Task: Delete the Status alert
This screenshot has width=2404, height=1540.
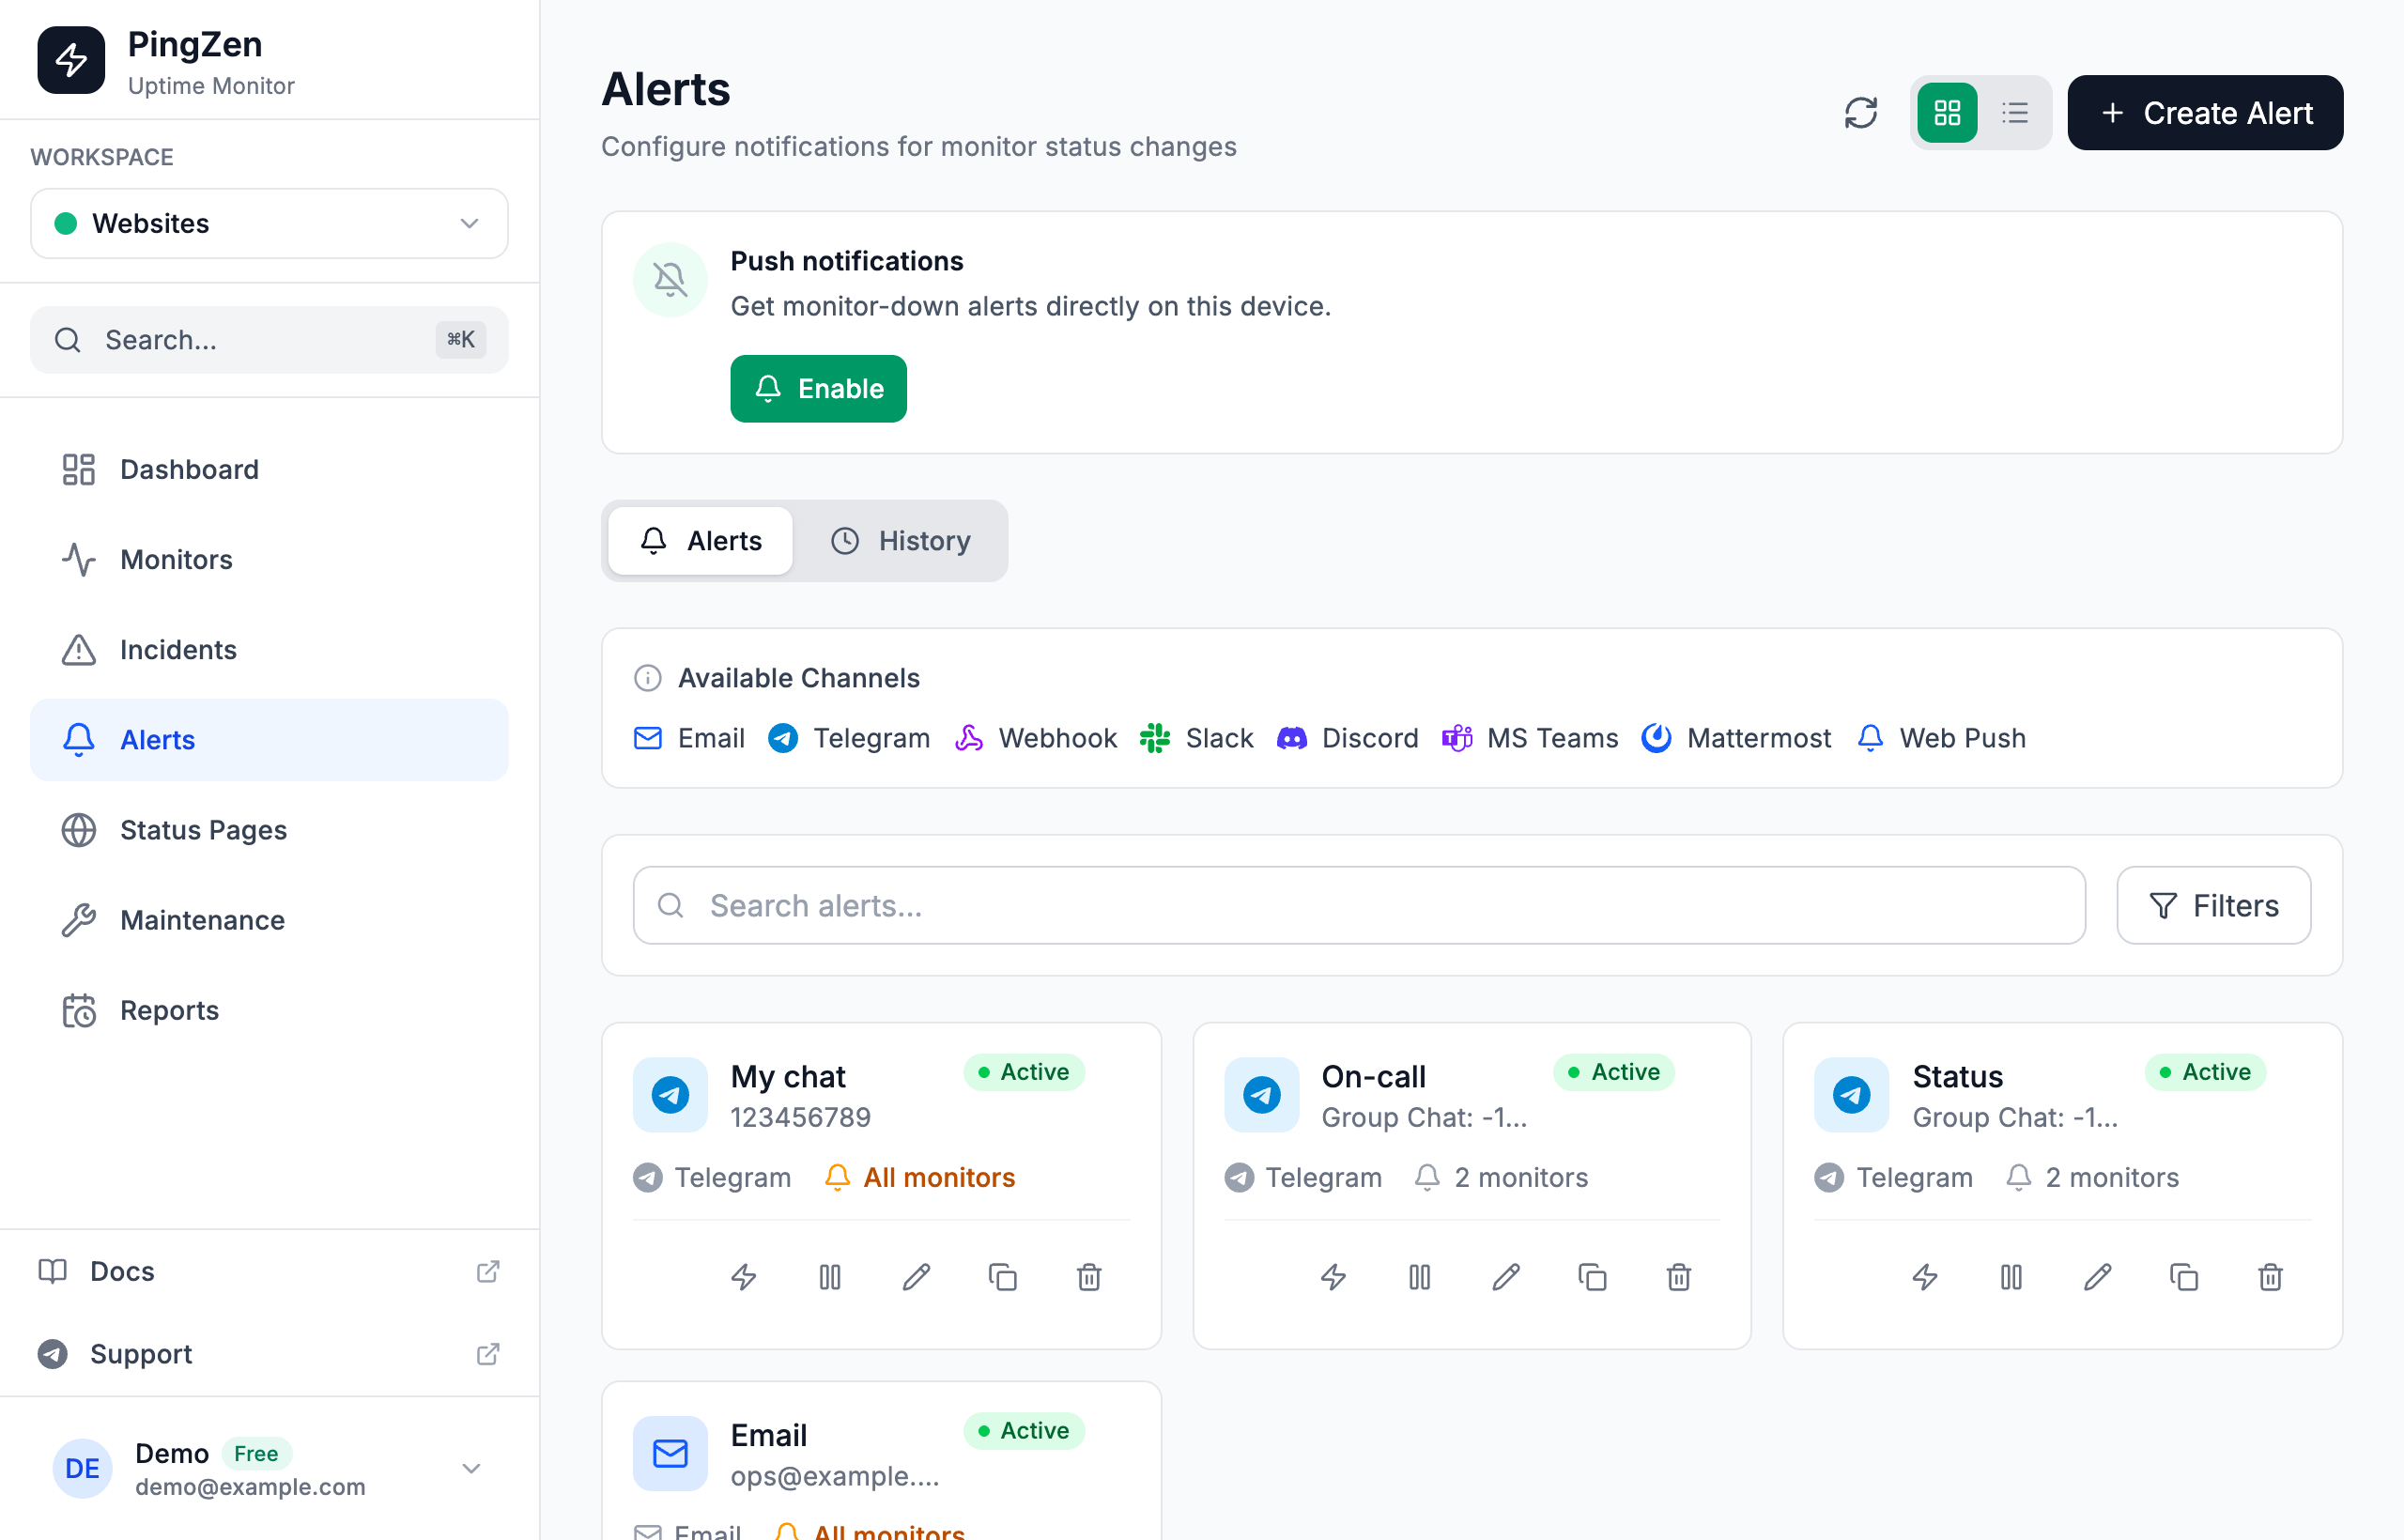Action: pyautogui.click(x=2270, y=1276)
